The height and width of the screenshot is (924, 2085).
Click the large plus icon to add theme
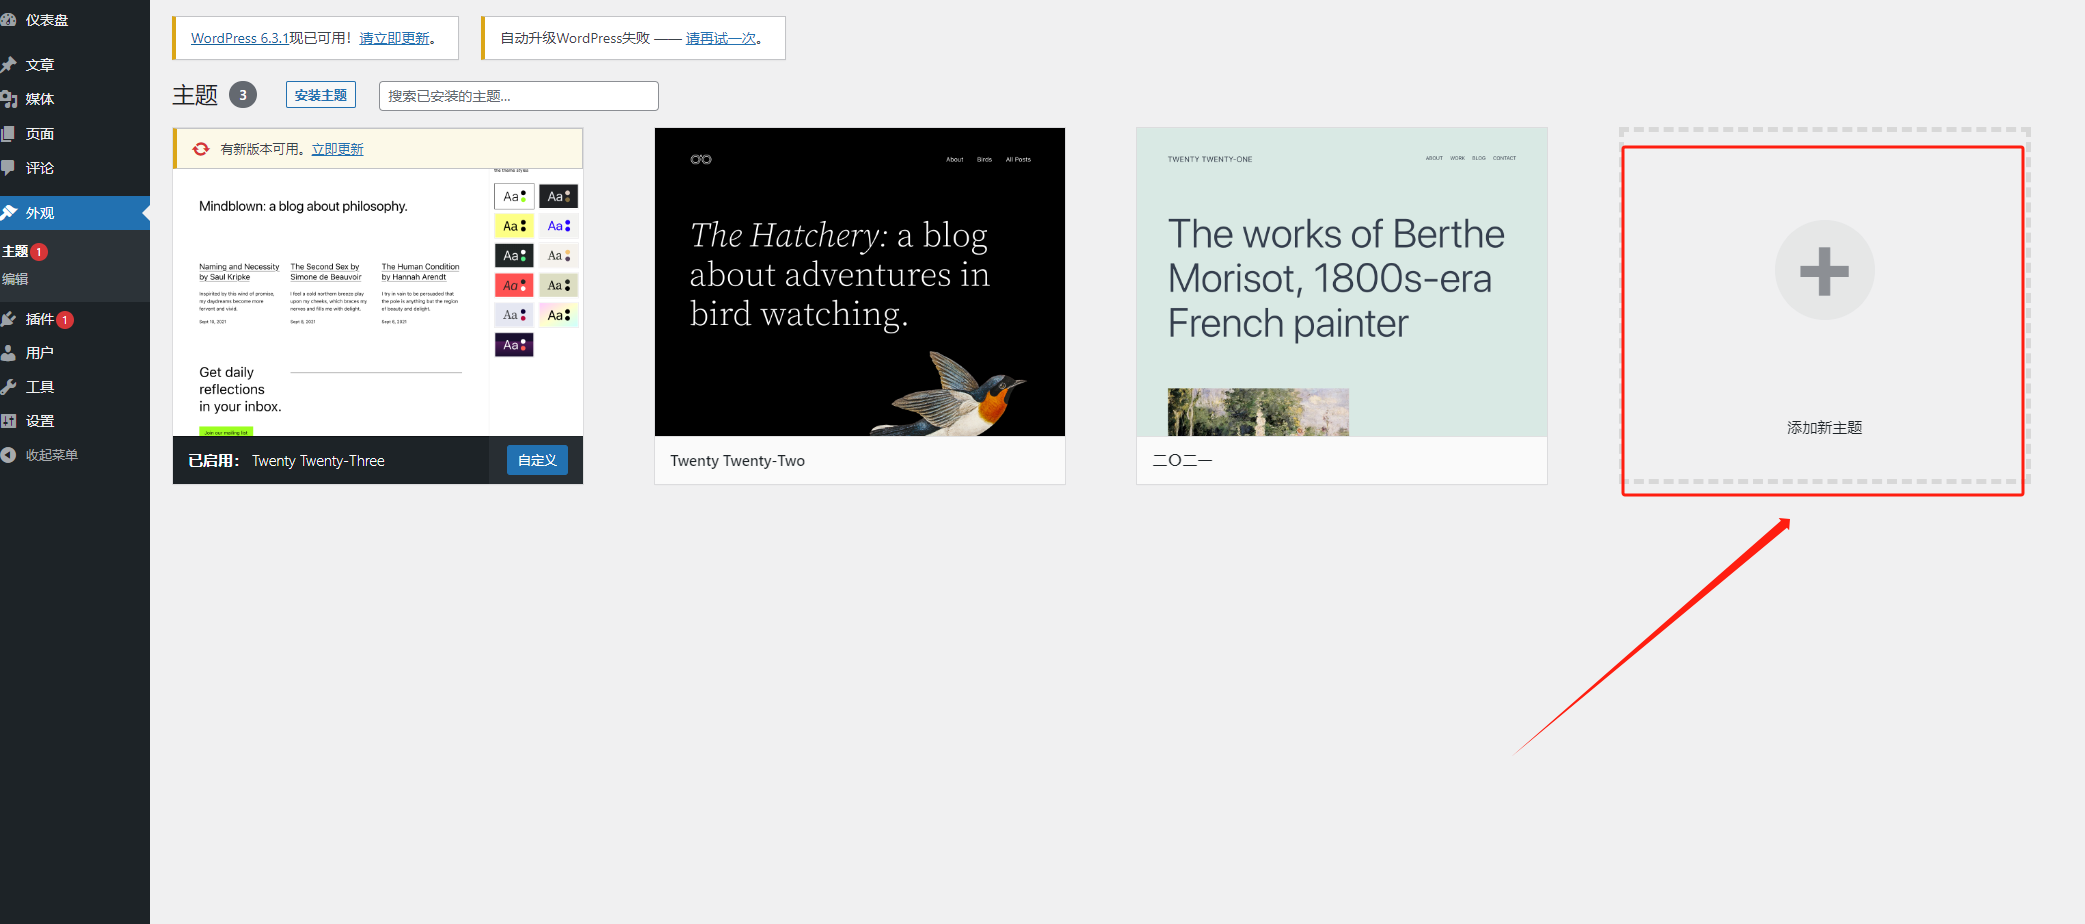[x=1824, y=271]
